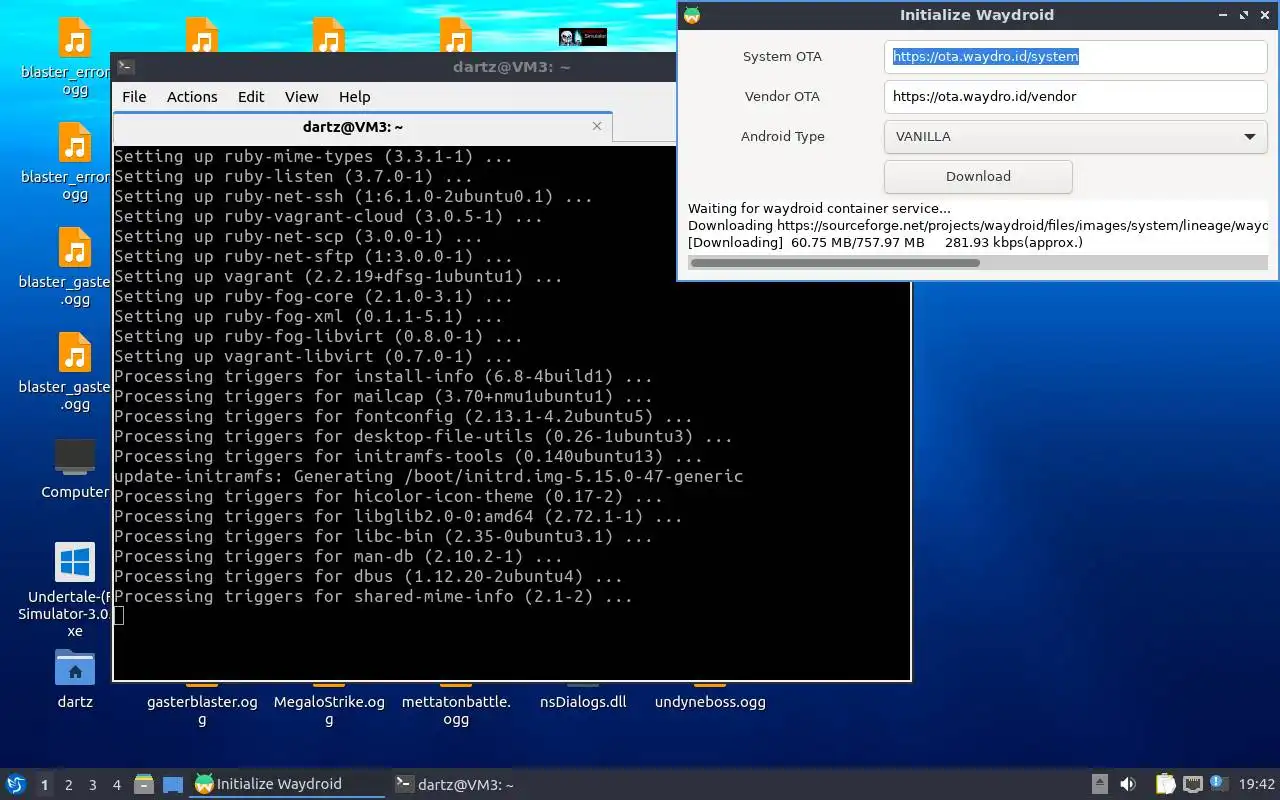Click the Vendor OTA URL field
This screenshot has width=1280, height=800.
(x=1076, y=97)
